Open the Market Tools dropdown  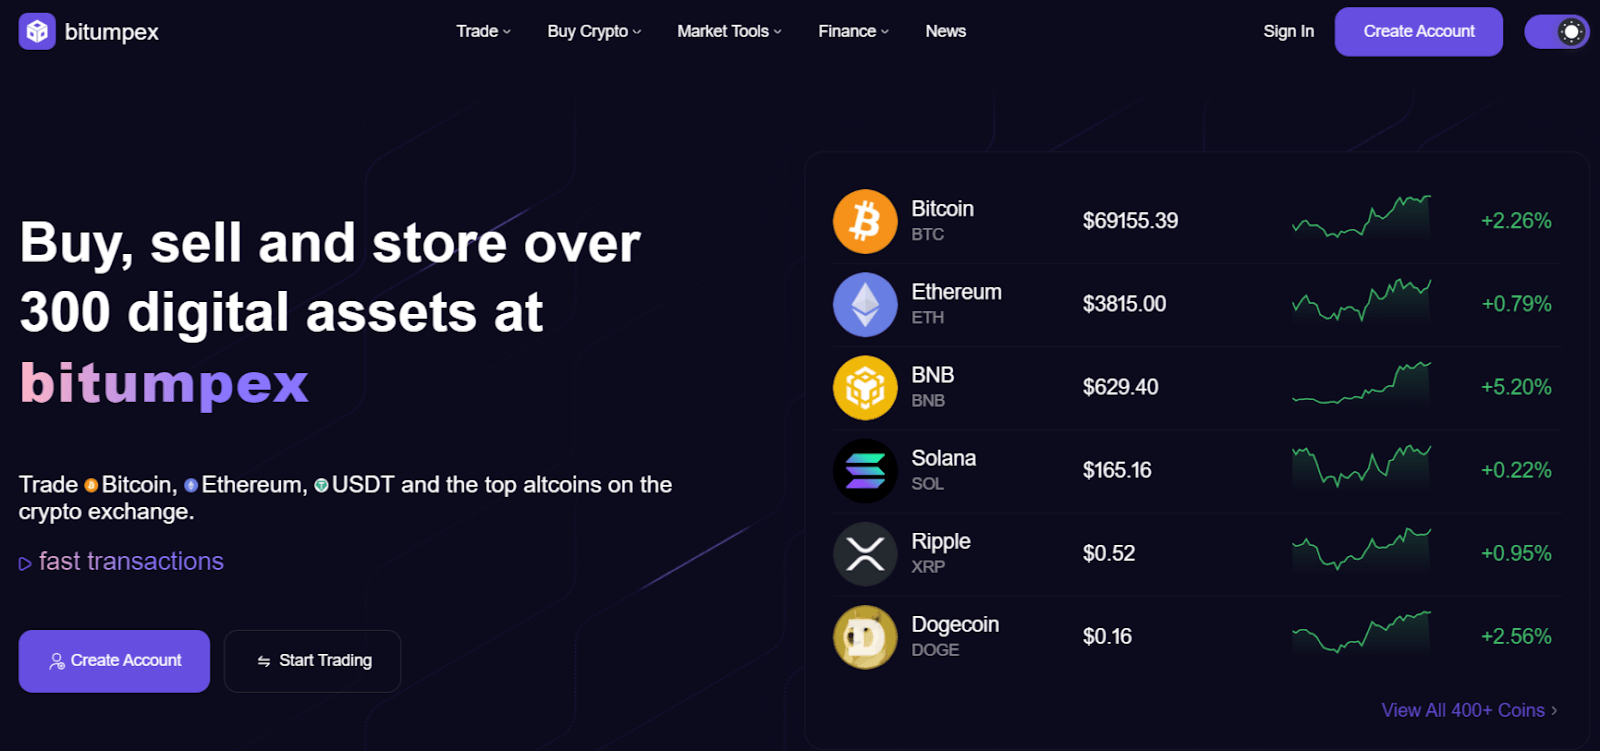[x=729, y=31]
